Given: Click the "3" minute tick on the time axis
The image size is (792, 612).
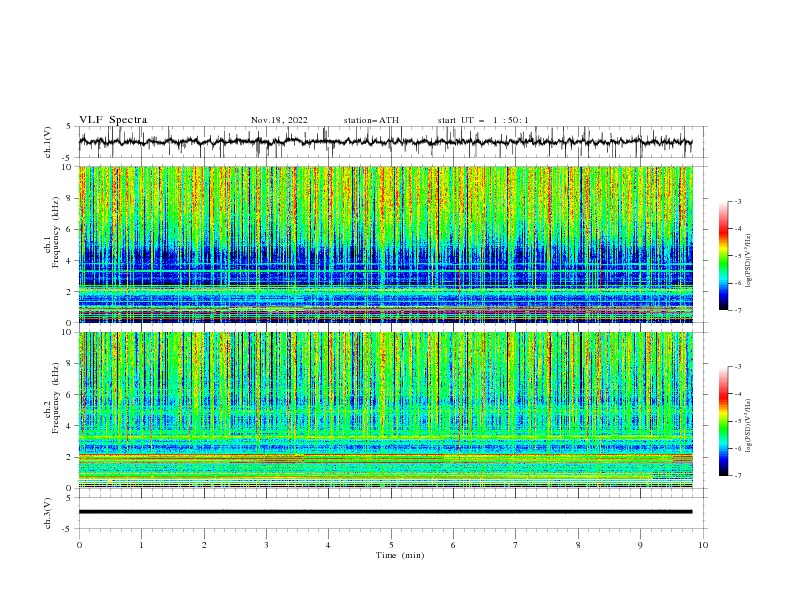Looking at the screenshot, I should click(x=266, y=545).
